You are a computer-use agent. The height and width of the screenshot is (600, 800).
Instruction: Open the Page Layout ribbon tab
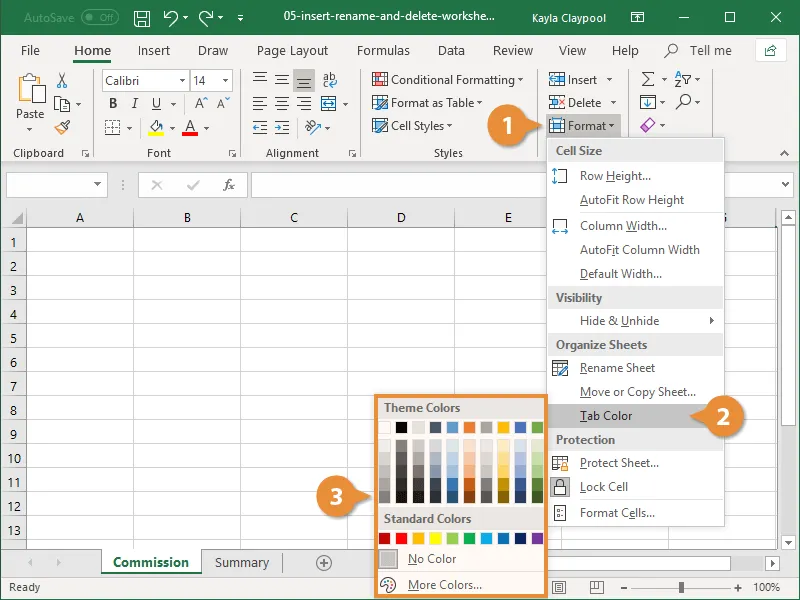tap(292, 51)
